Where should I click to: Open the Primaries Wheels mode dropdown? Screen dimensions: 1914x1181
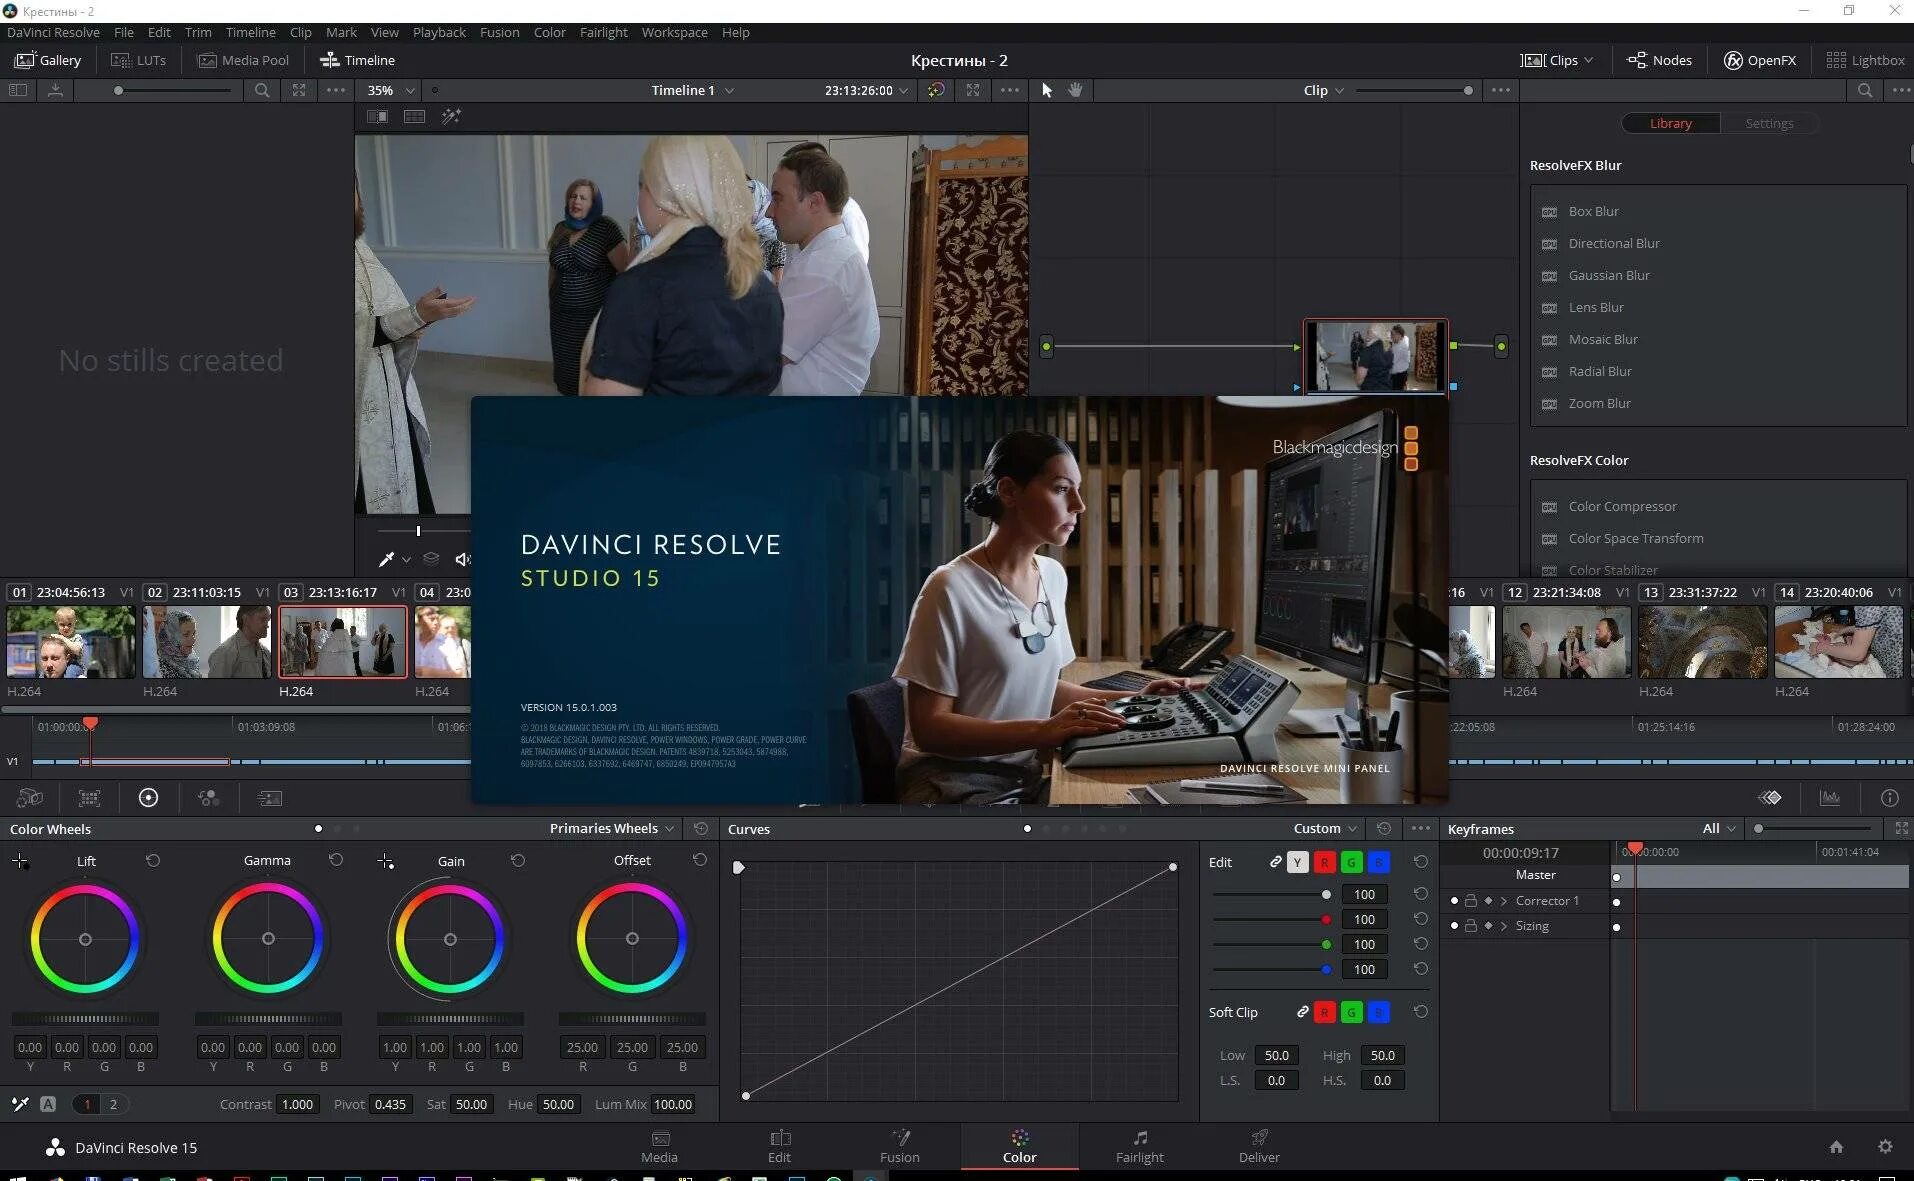[612, 828]
